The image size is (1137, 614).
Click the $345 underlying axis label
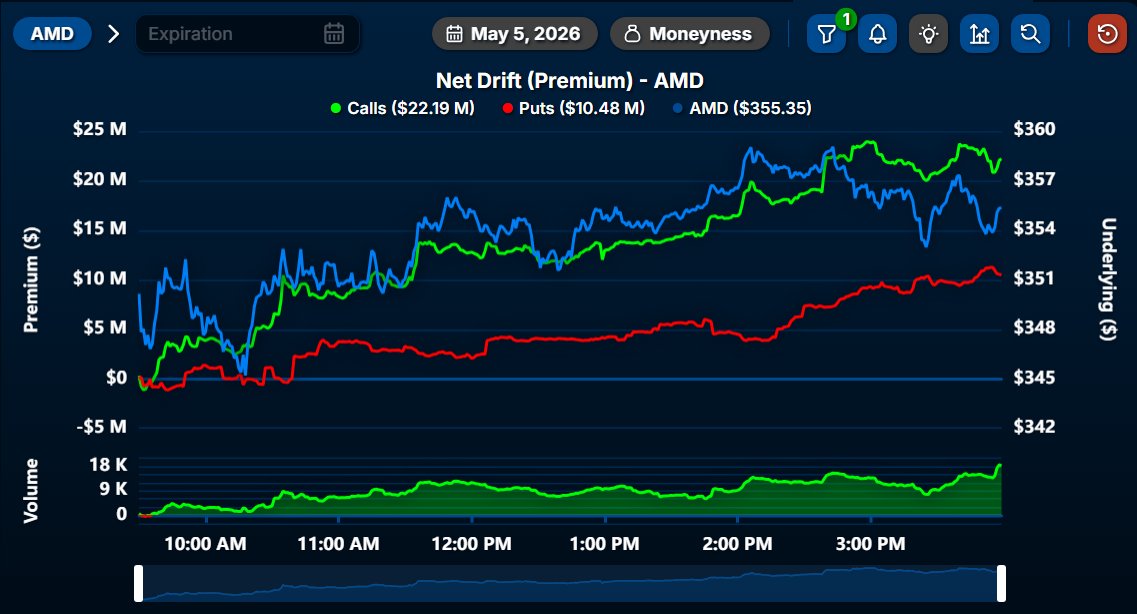point(1034,378)
